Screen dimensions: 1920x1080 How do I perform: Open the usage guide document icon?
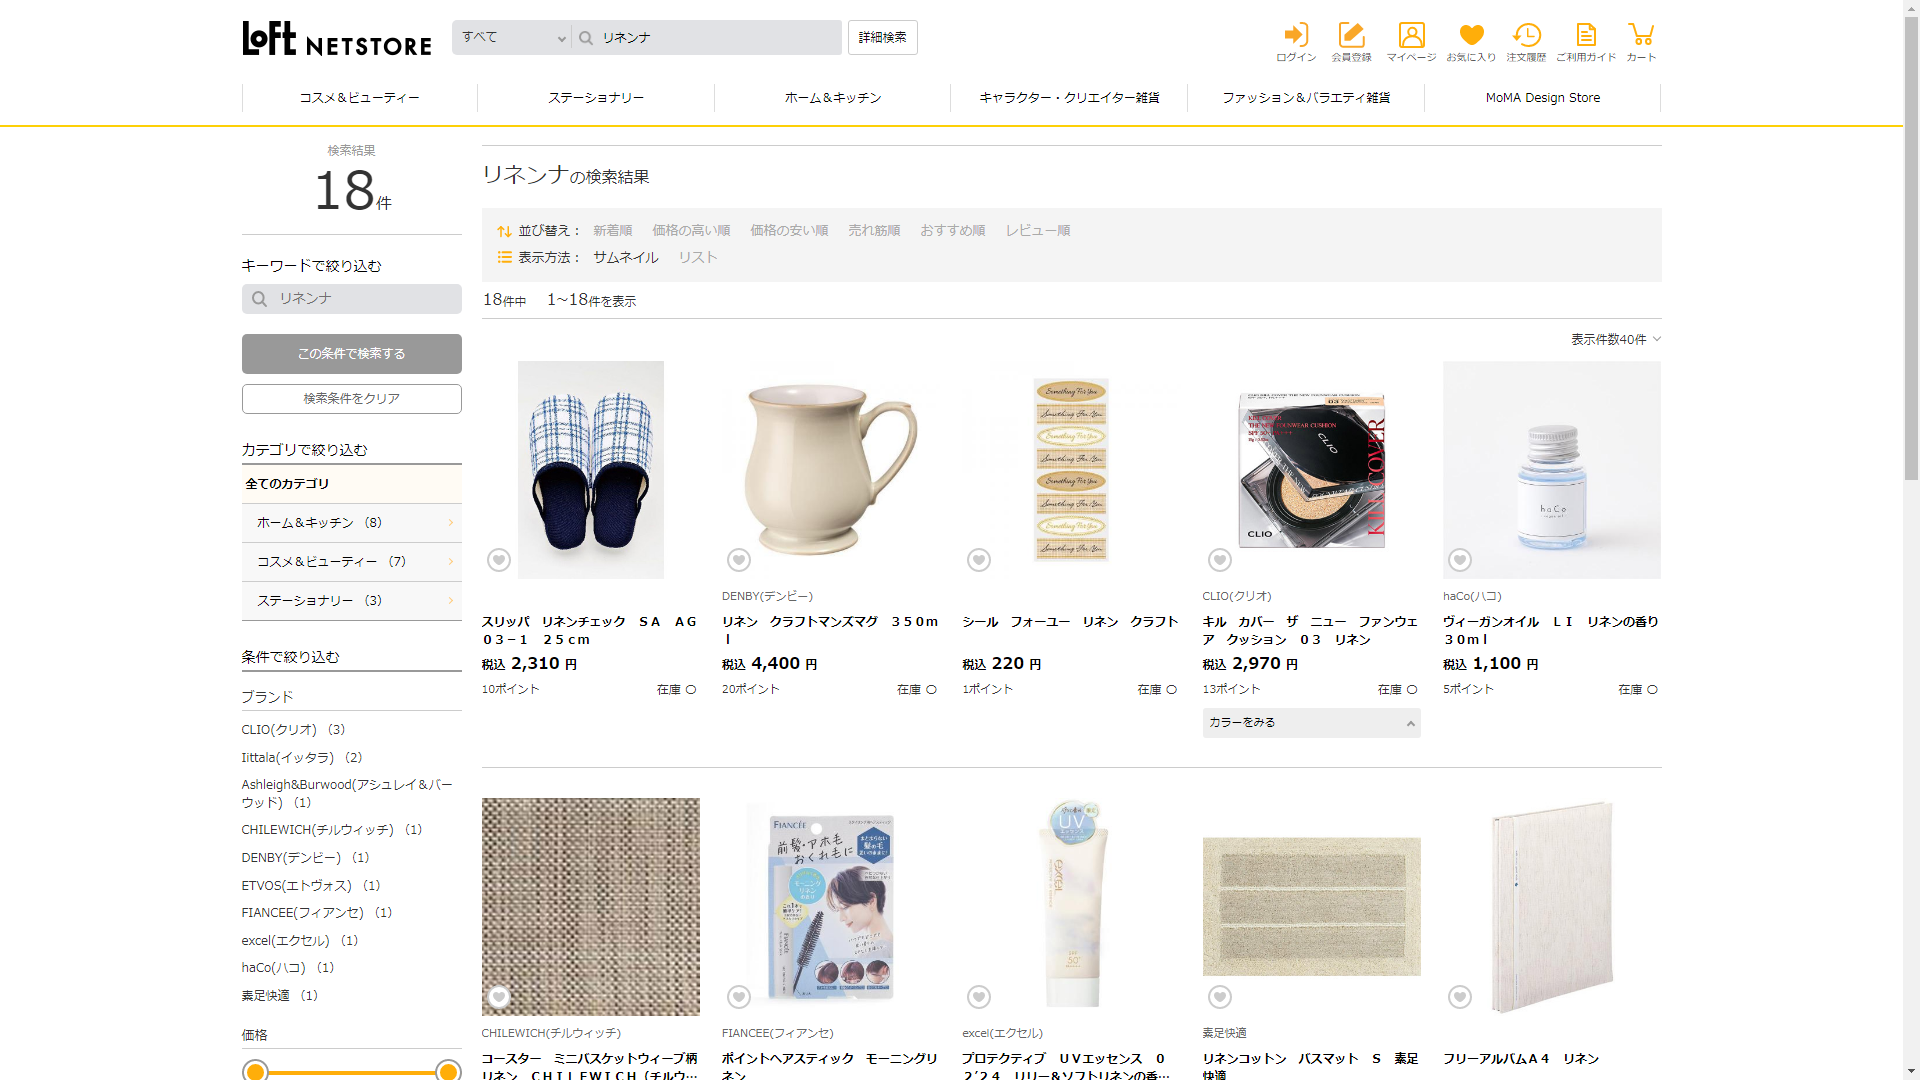tap(1585, 36)
